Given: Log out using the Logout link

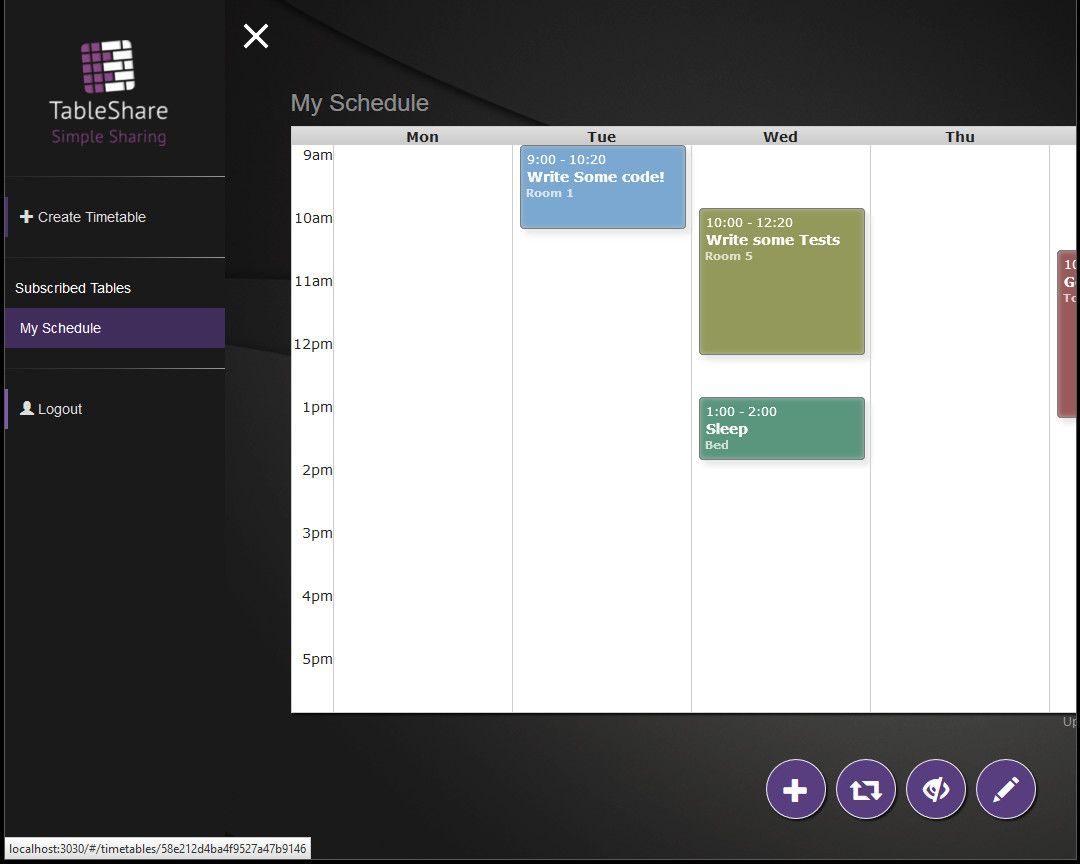Looking at the screenshot, I should 60,409.
